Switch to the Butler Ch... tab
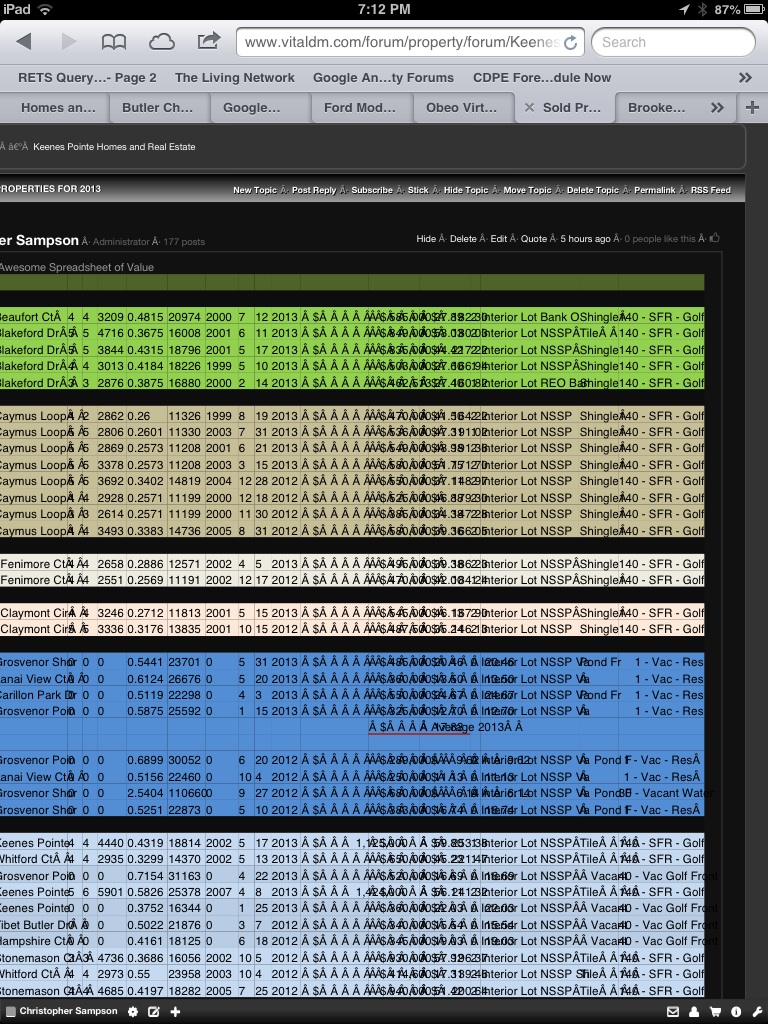The width and height of the screenshot is (768, 1024). click(157, 107)
